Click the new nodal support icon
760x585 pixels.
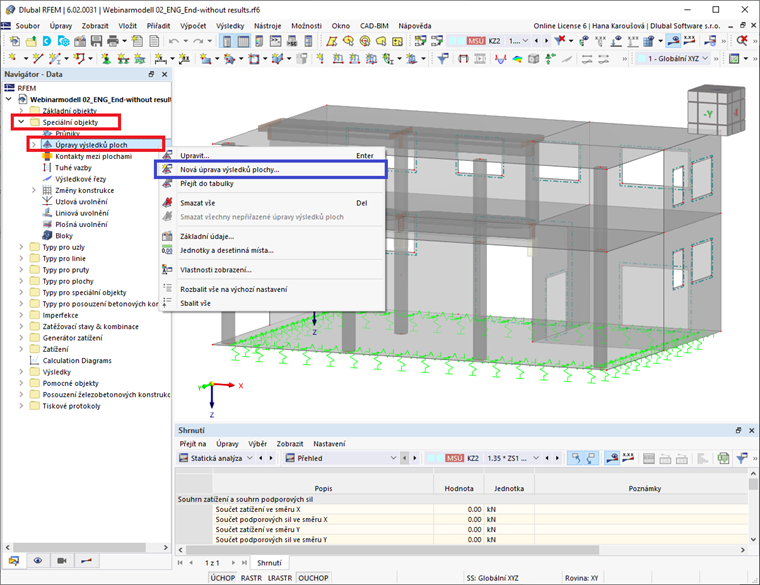(106, 59)
